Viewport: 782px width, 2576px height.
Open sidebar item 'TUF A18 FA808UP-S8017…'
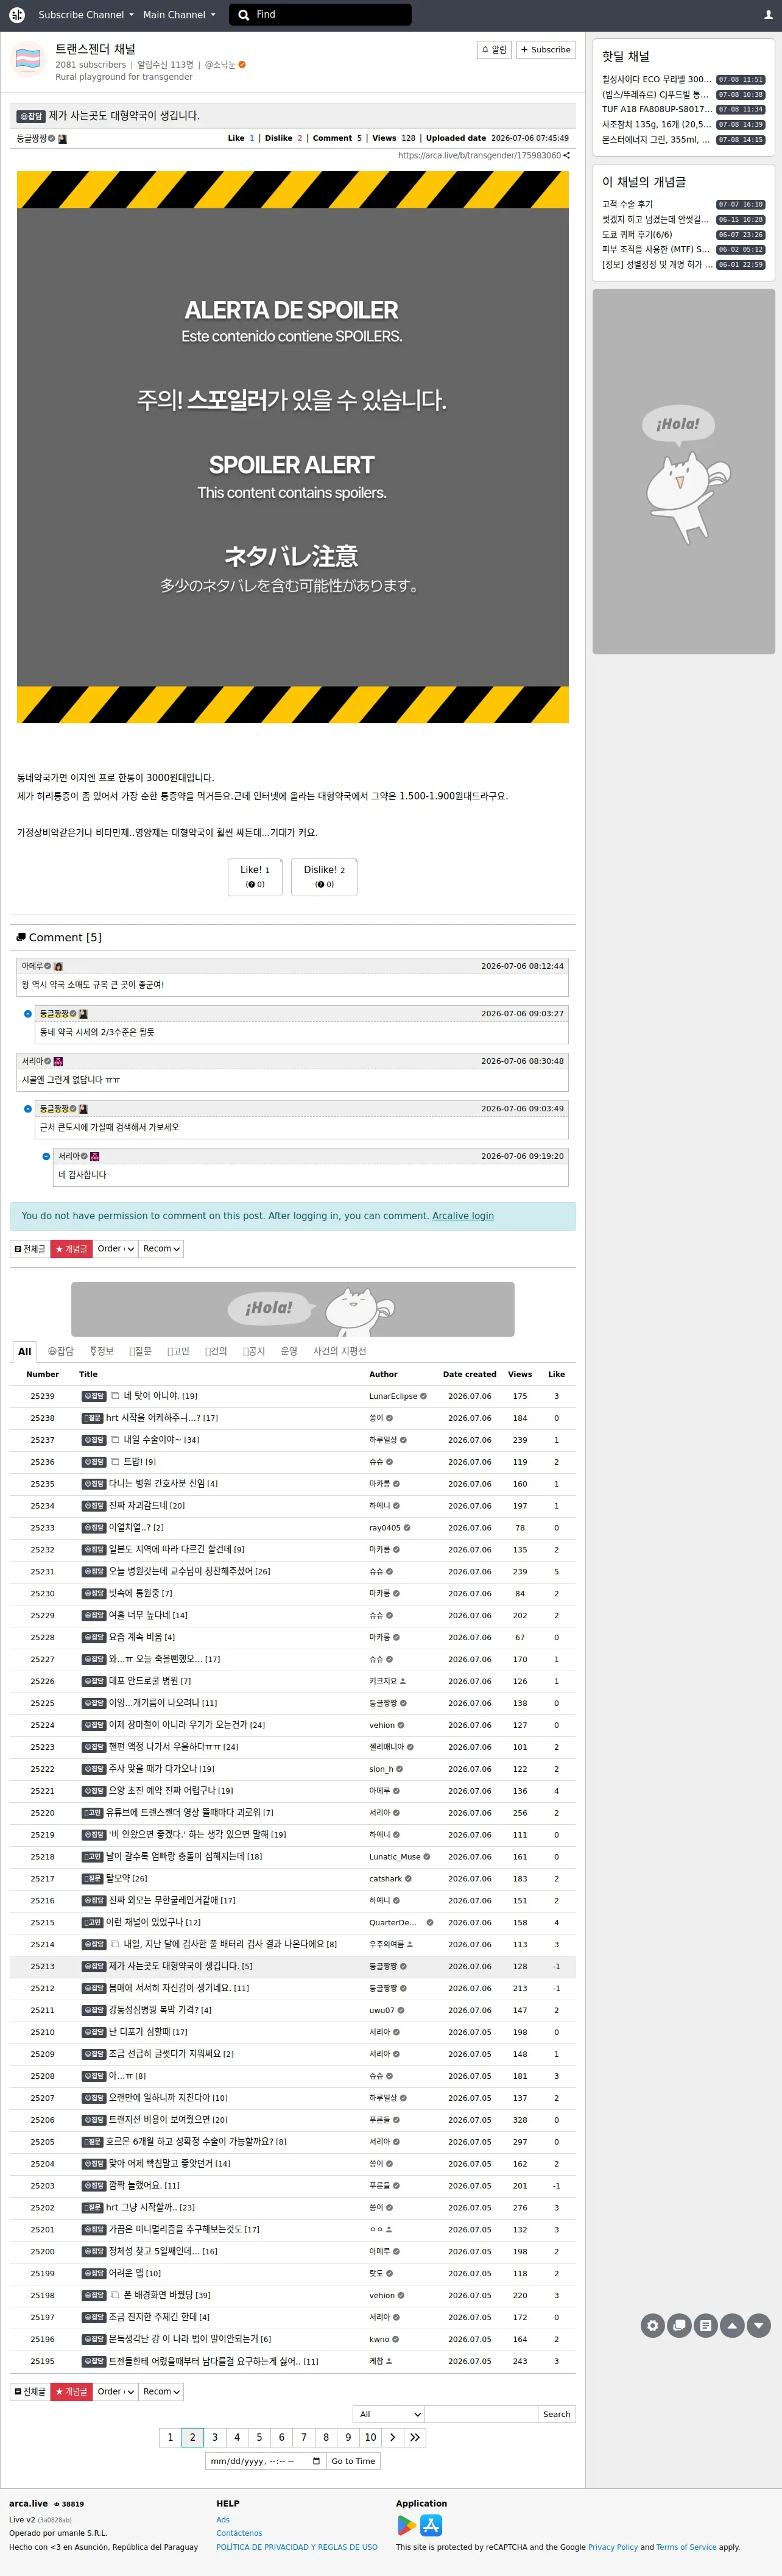tap(657, 109)
